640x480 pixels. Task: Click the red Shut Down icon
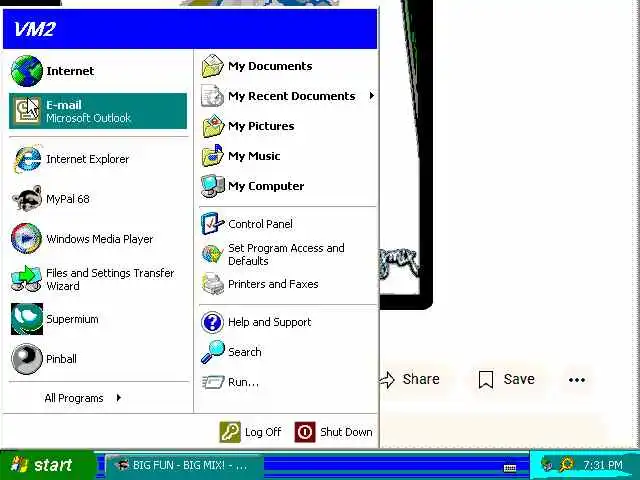tap(305, 432)
